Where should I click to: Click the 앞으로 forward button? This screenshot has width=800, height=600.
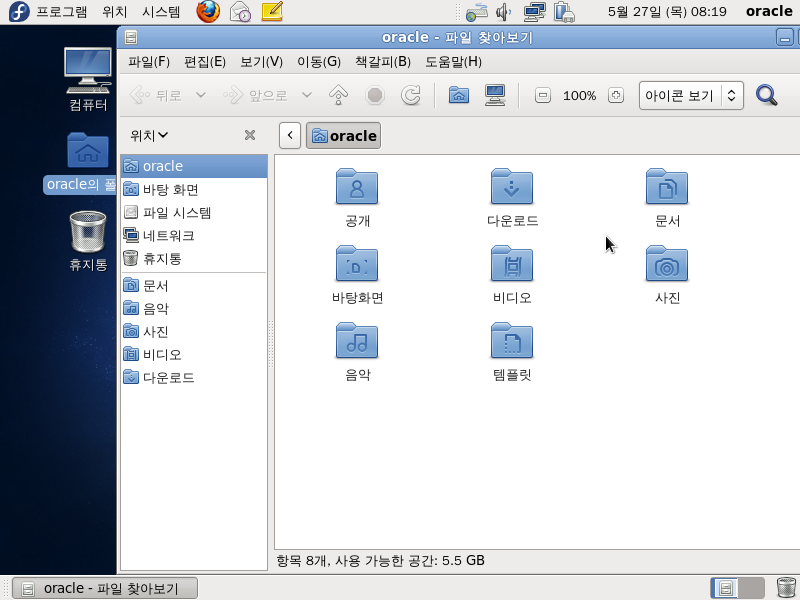[255, 95]
